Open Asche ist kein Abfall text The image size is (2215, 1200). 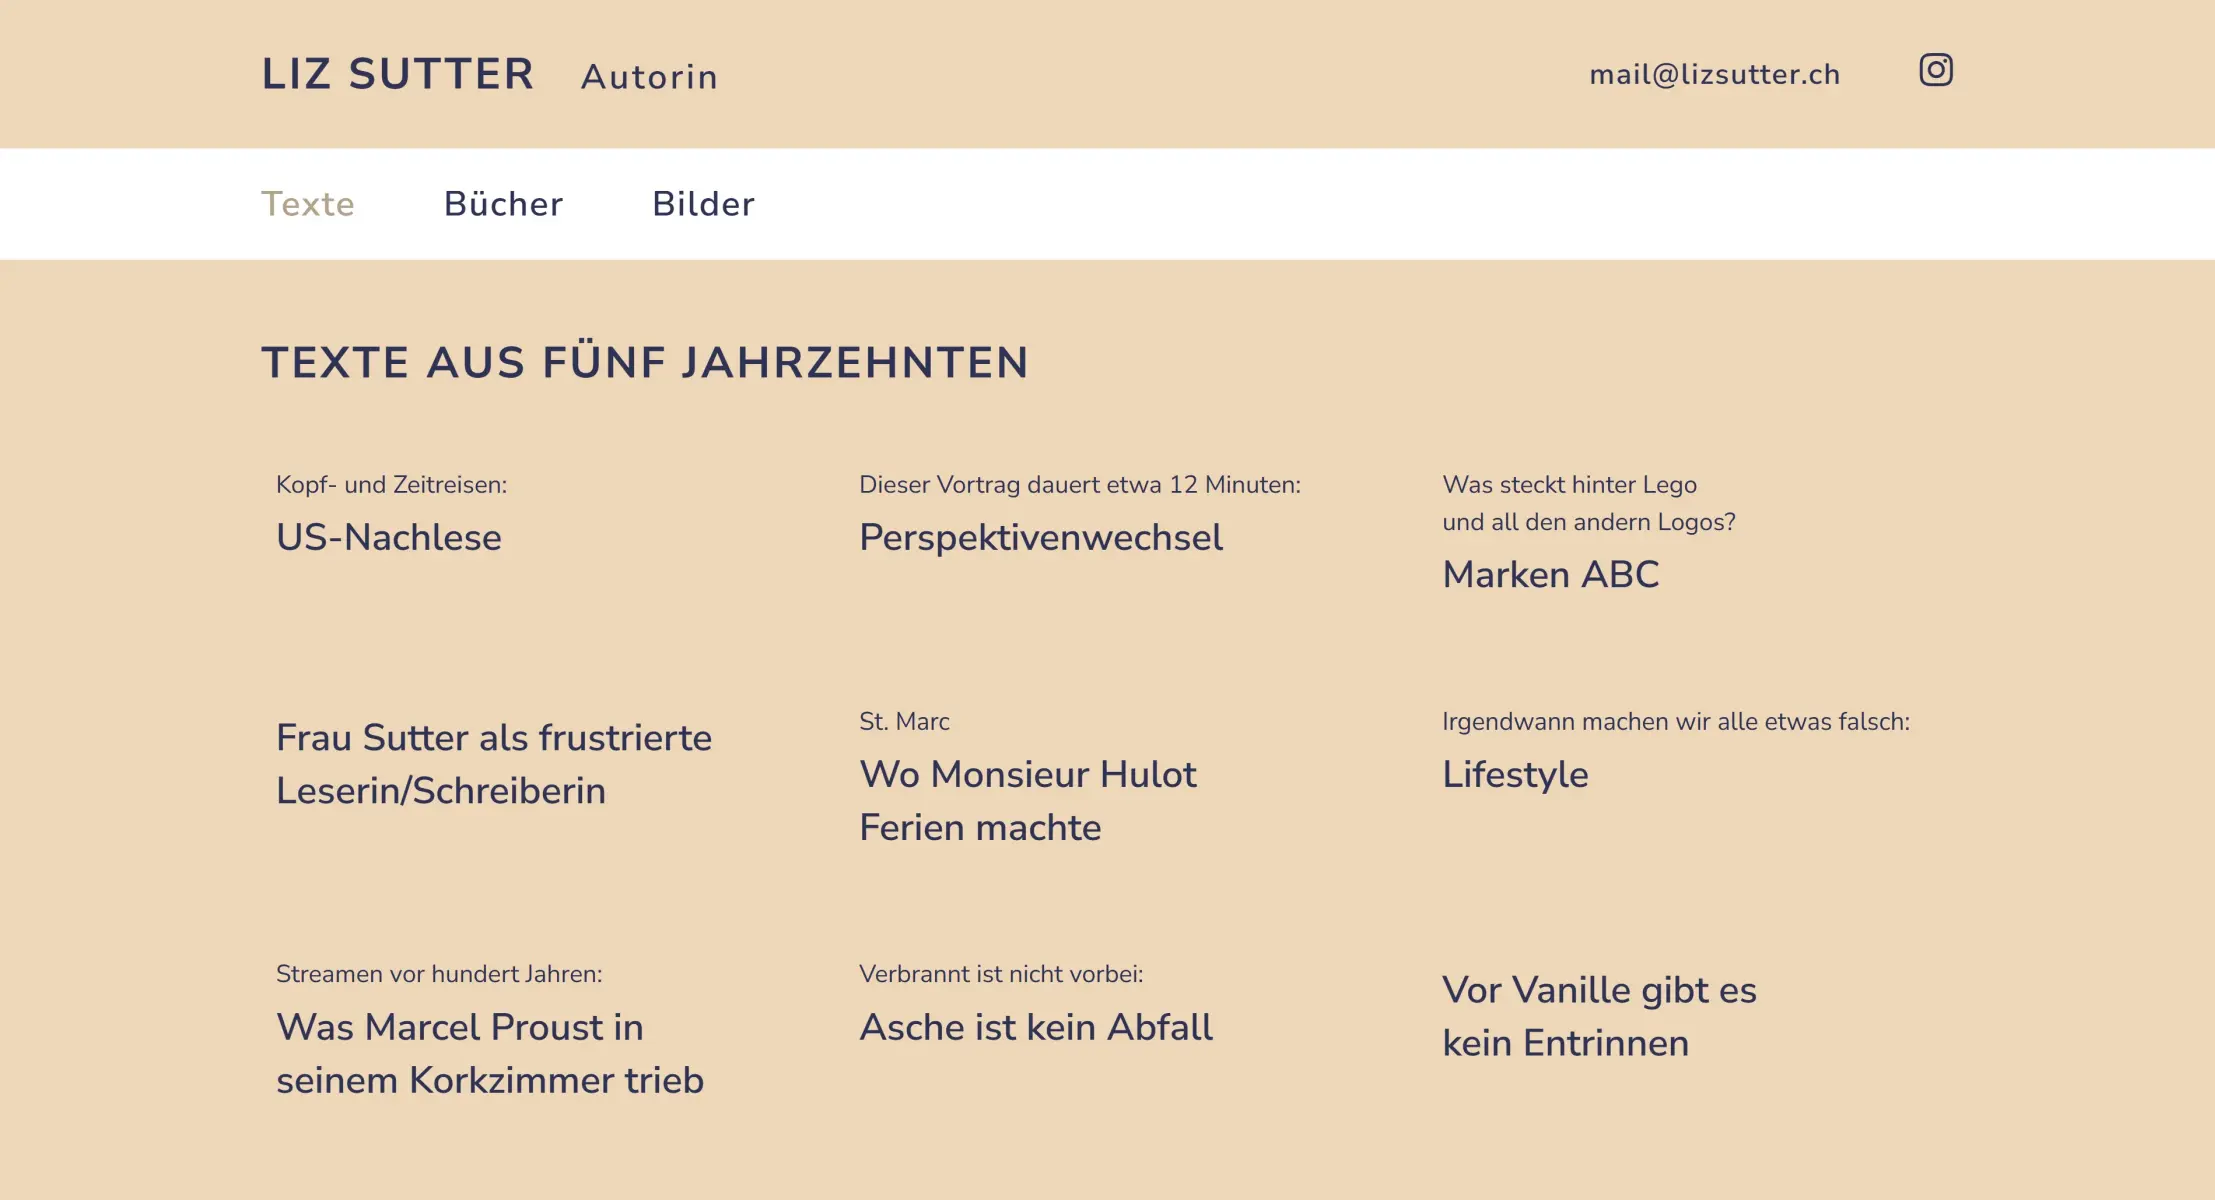(x=1036, y=1027)
